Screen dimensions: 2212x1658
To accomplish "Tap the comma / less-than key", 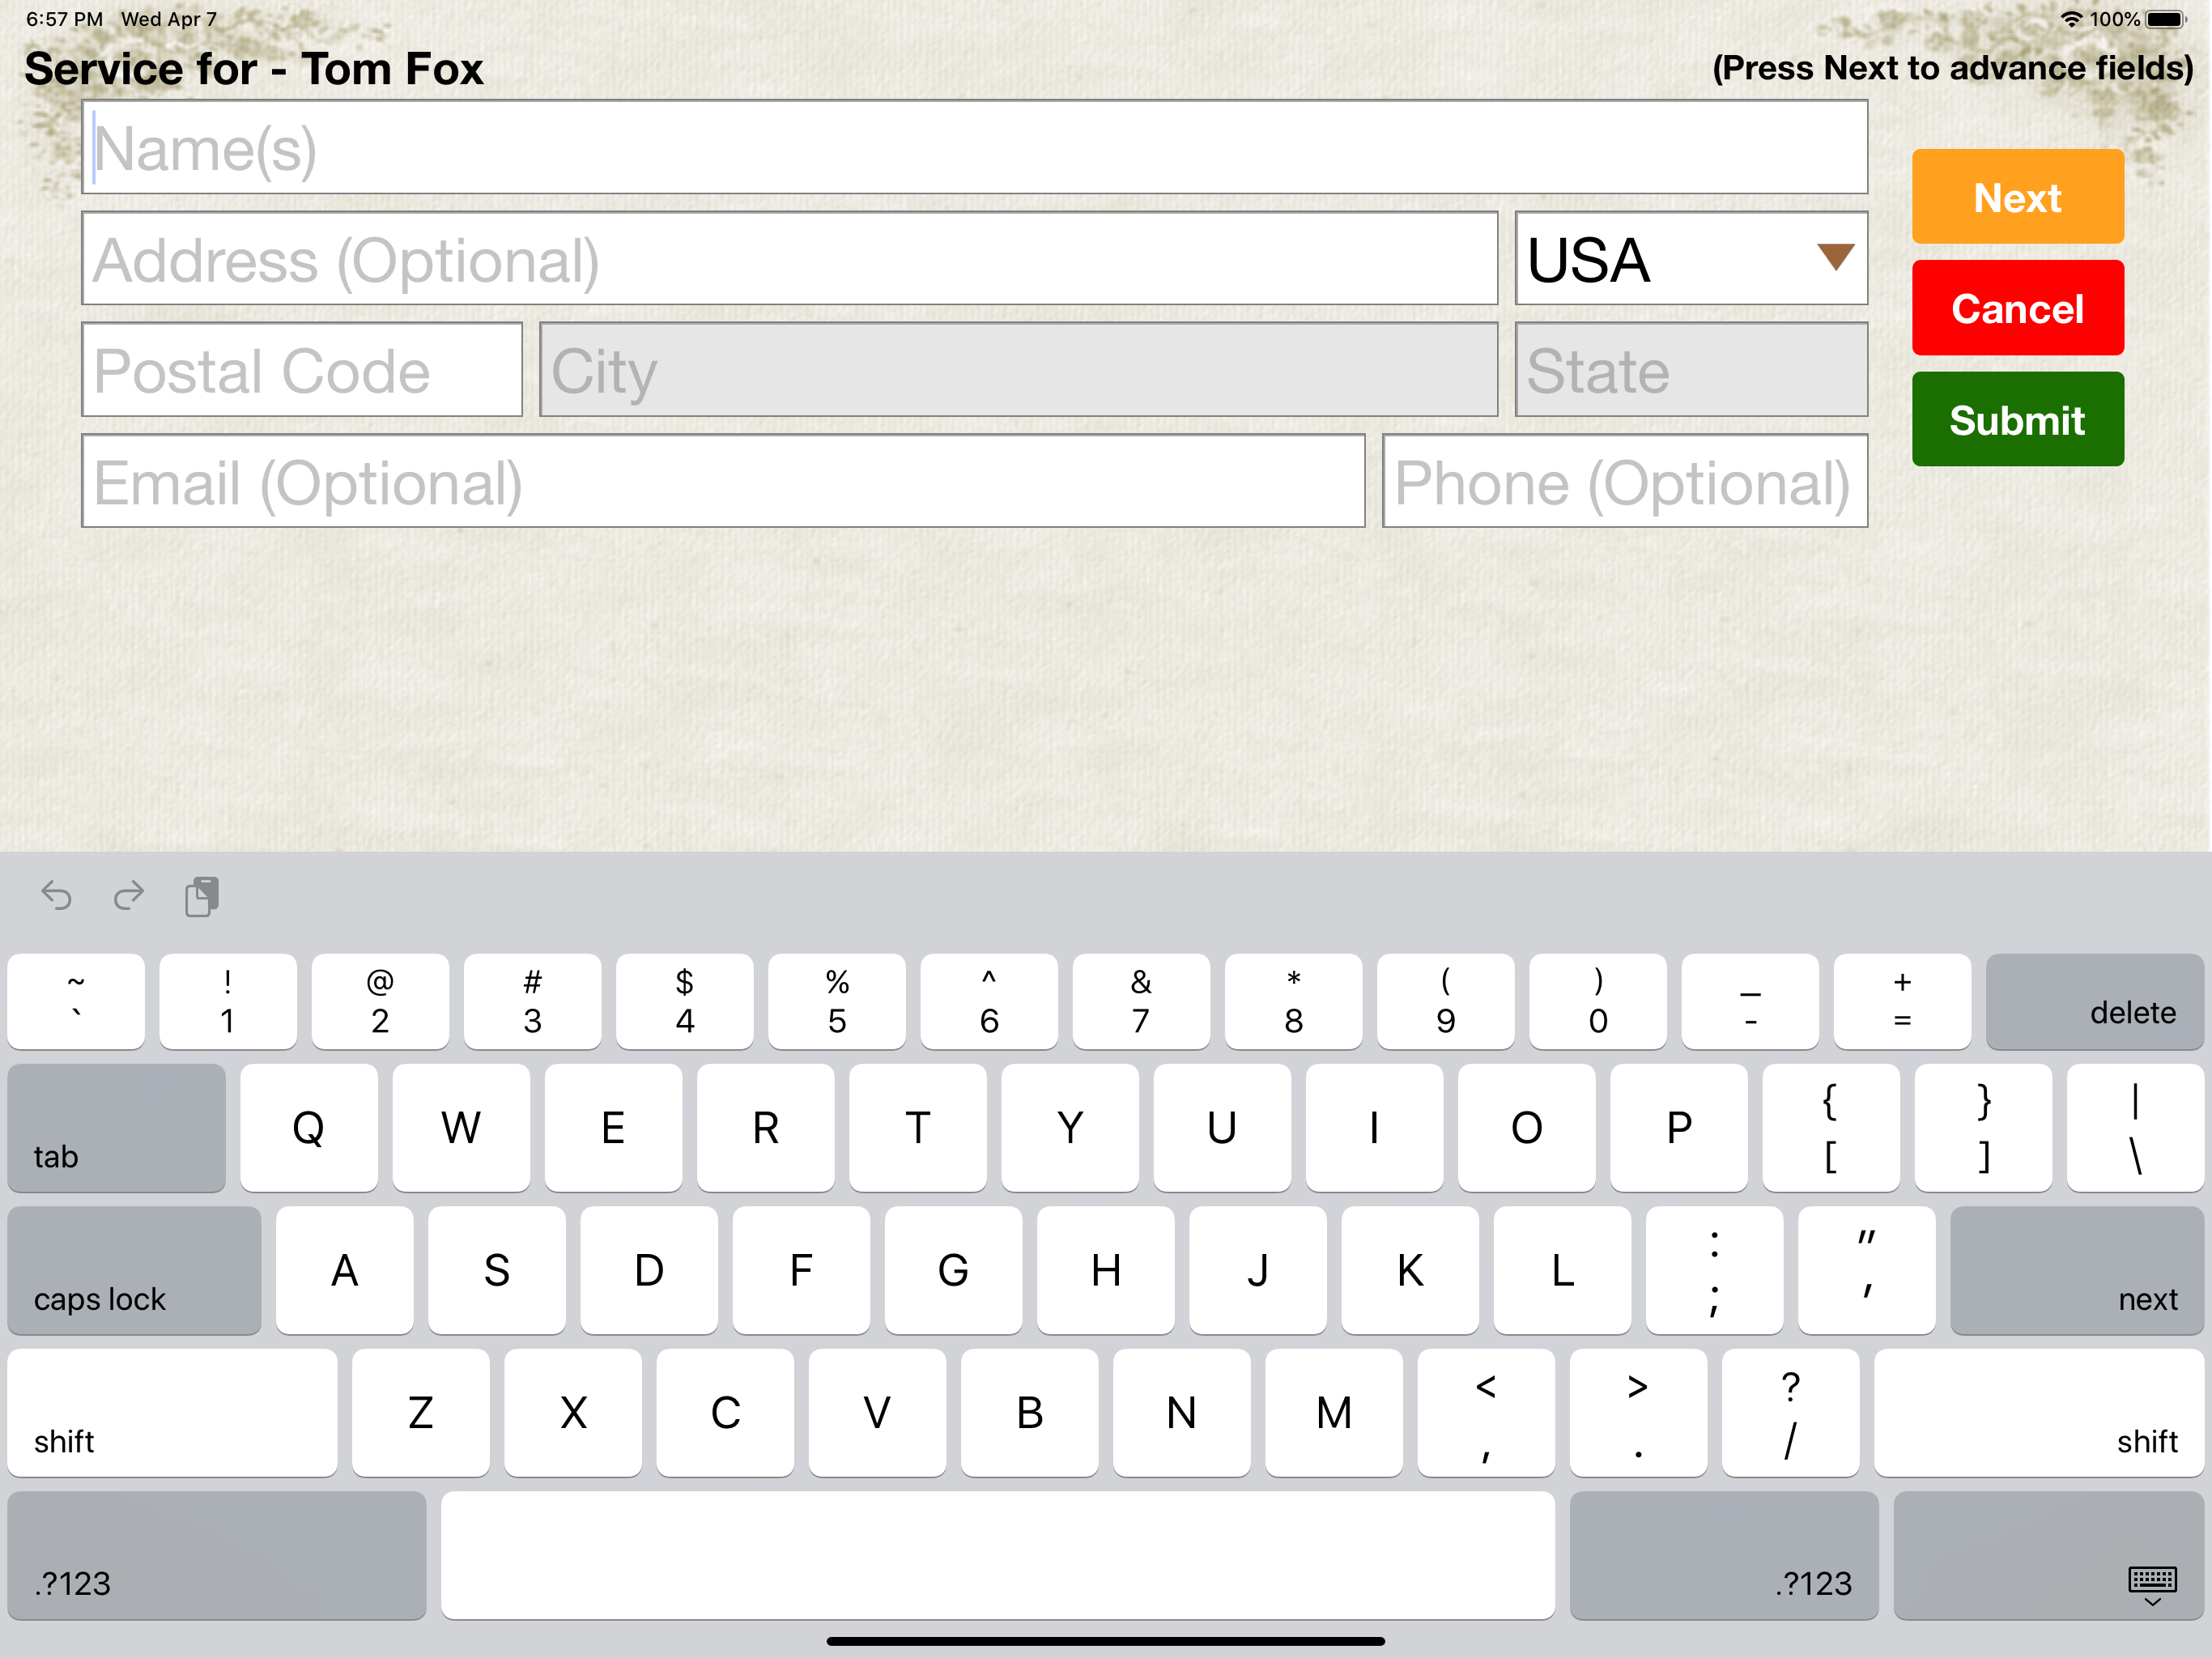I will [1486, 1412].
